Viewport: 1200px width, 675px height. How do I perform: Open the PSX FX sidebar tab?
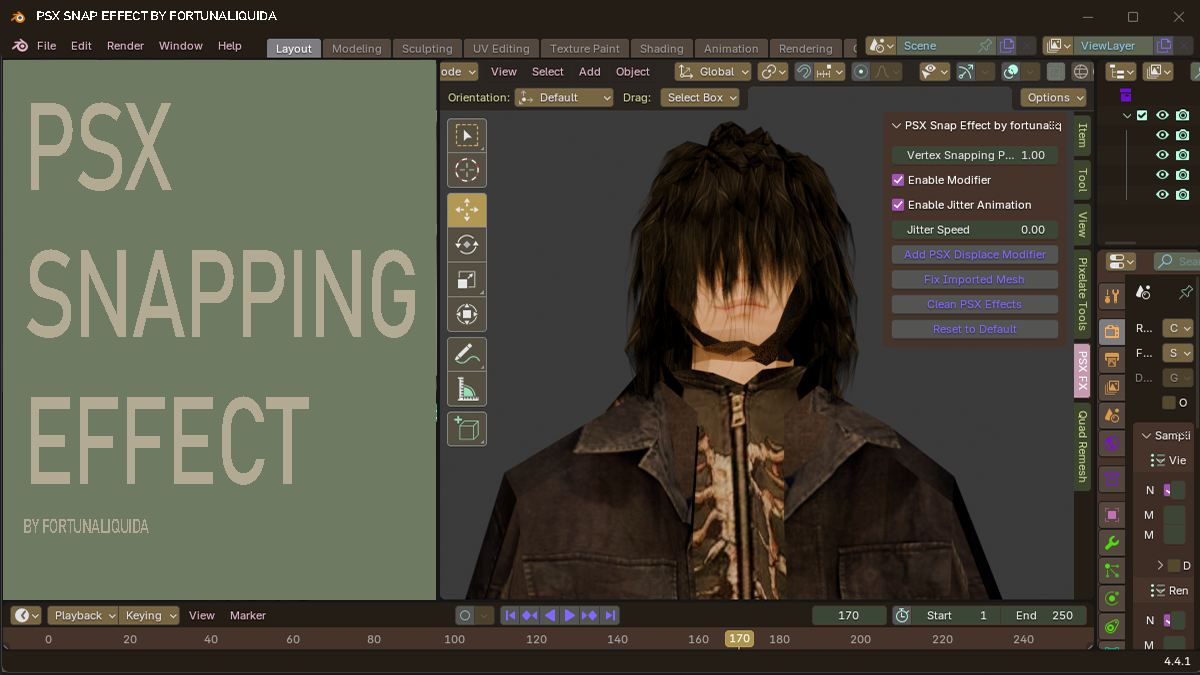click(1082, 370)
